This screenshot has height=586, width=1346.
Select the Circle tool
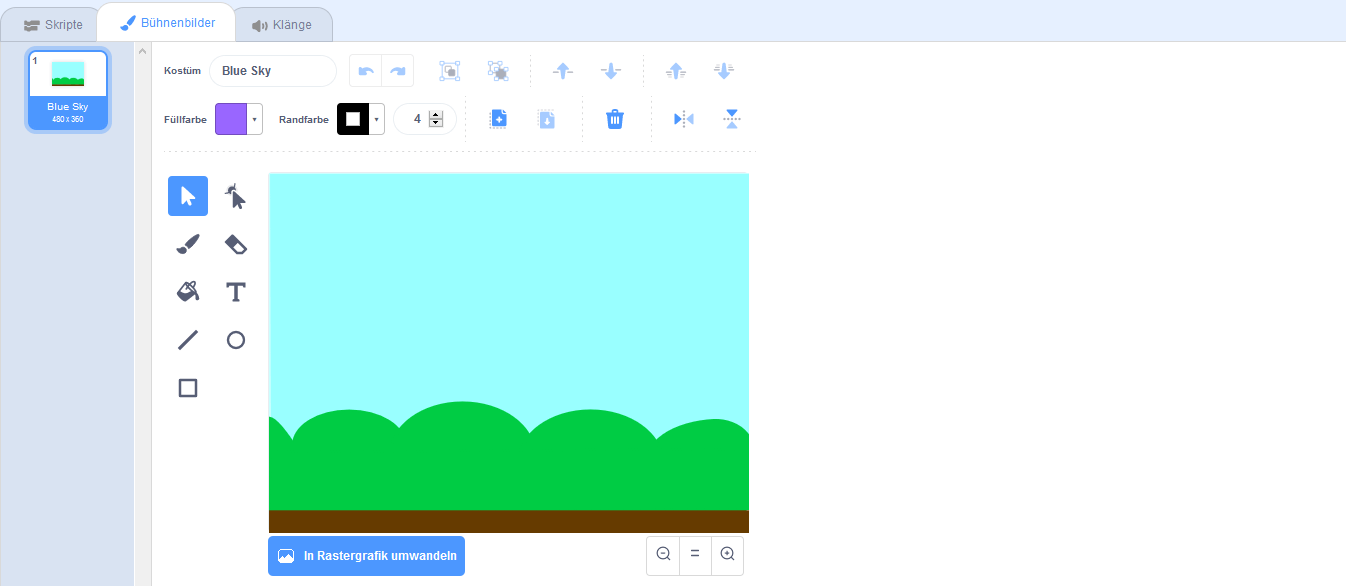(236, 340)
